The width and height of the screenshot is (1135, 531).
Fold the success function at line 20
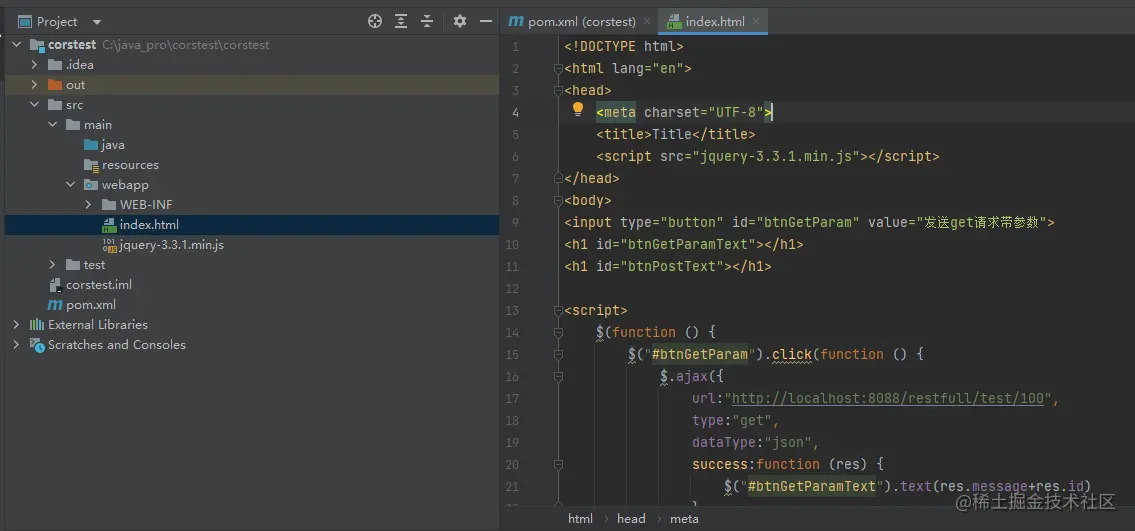coord(558,464)
